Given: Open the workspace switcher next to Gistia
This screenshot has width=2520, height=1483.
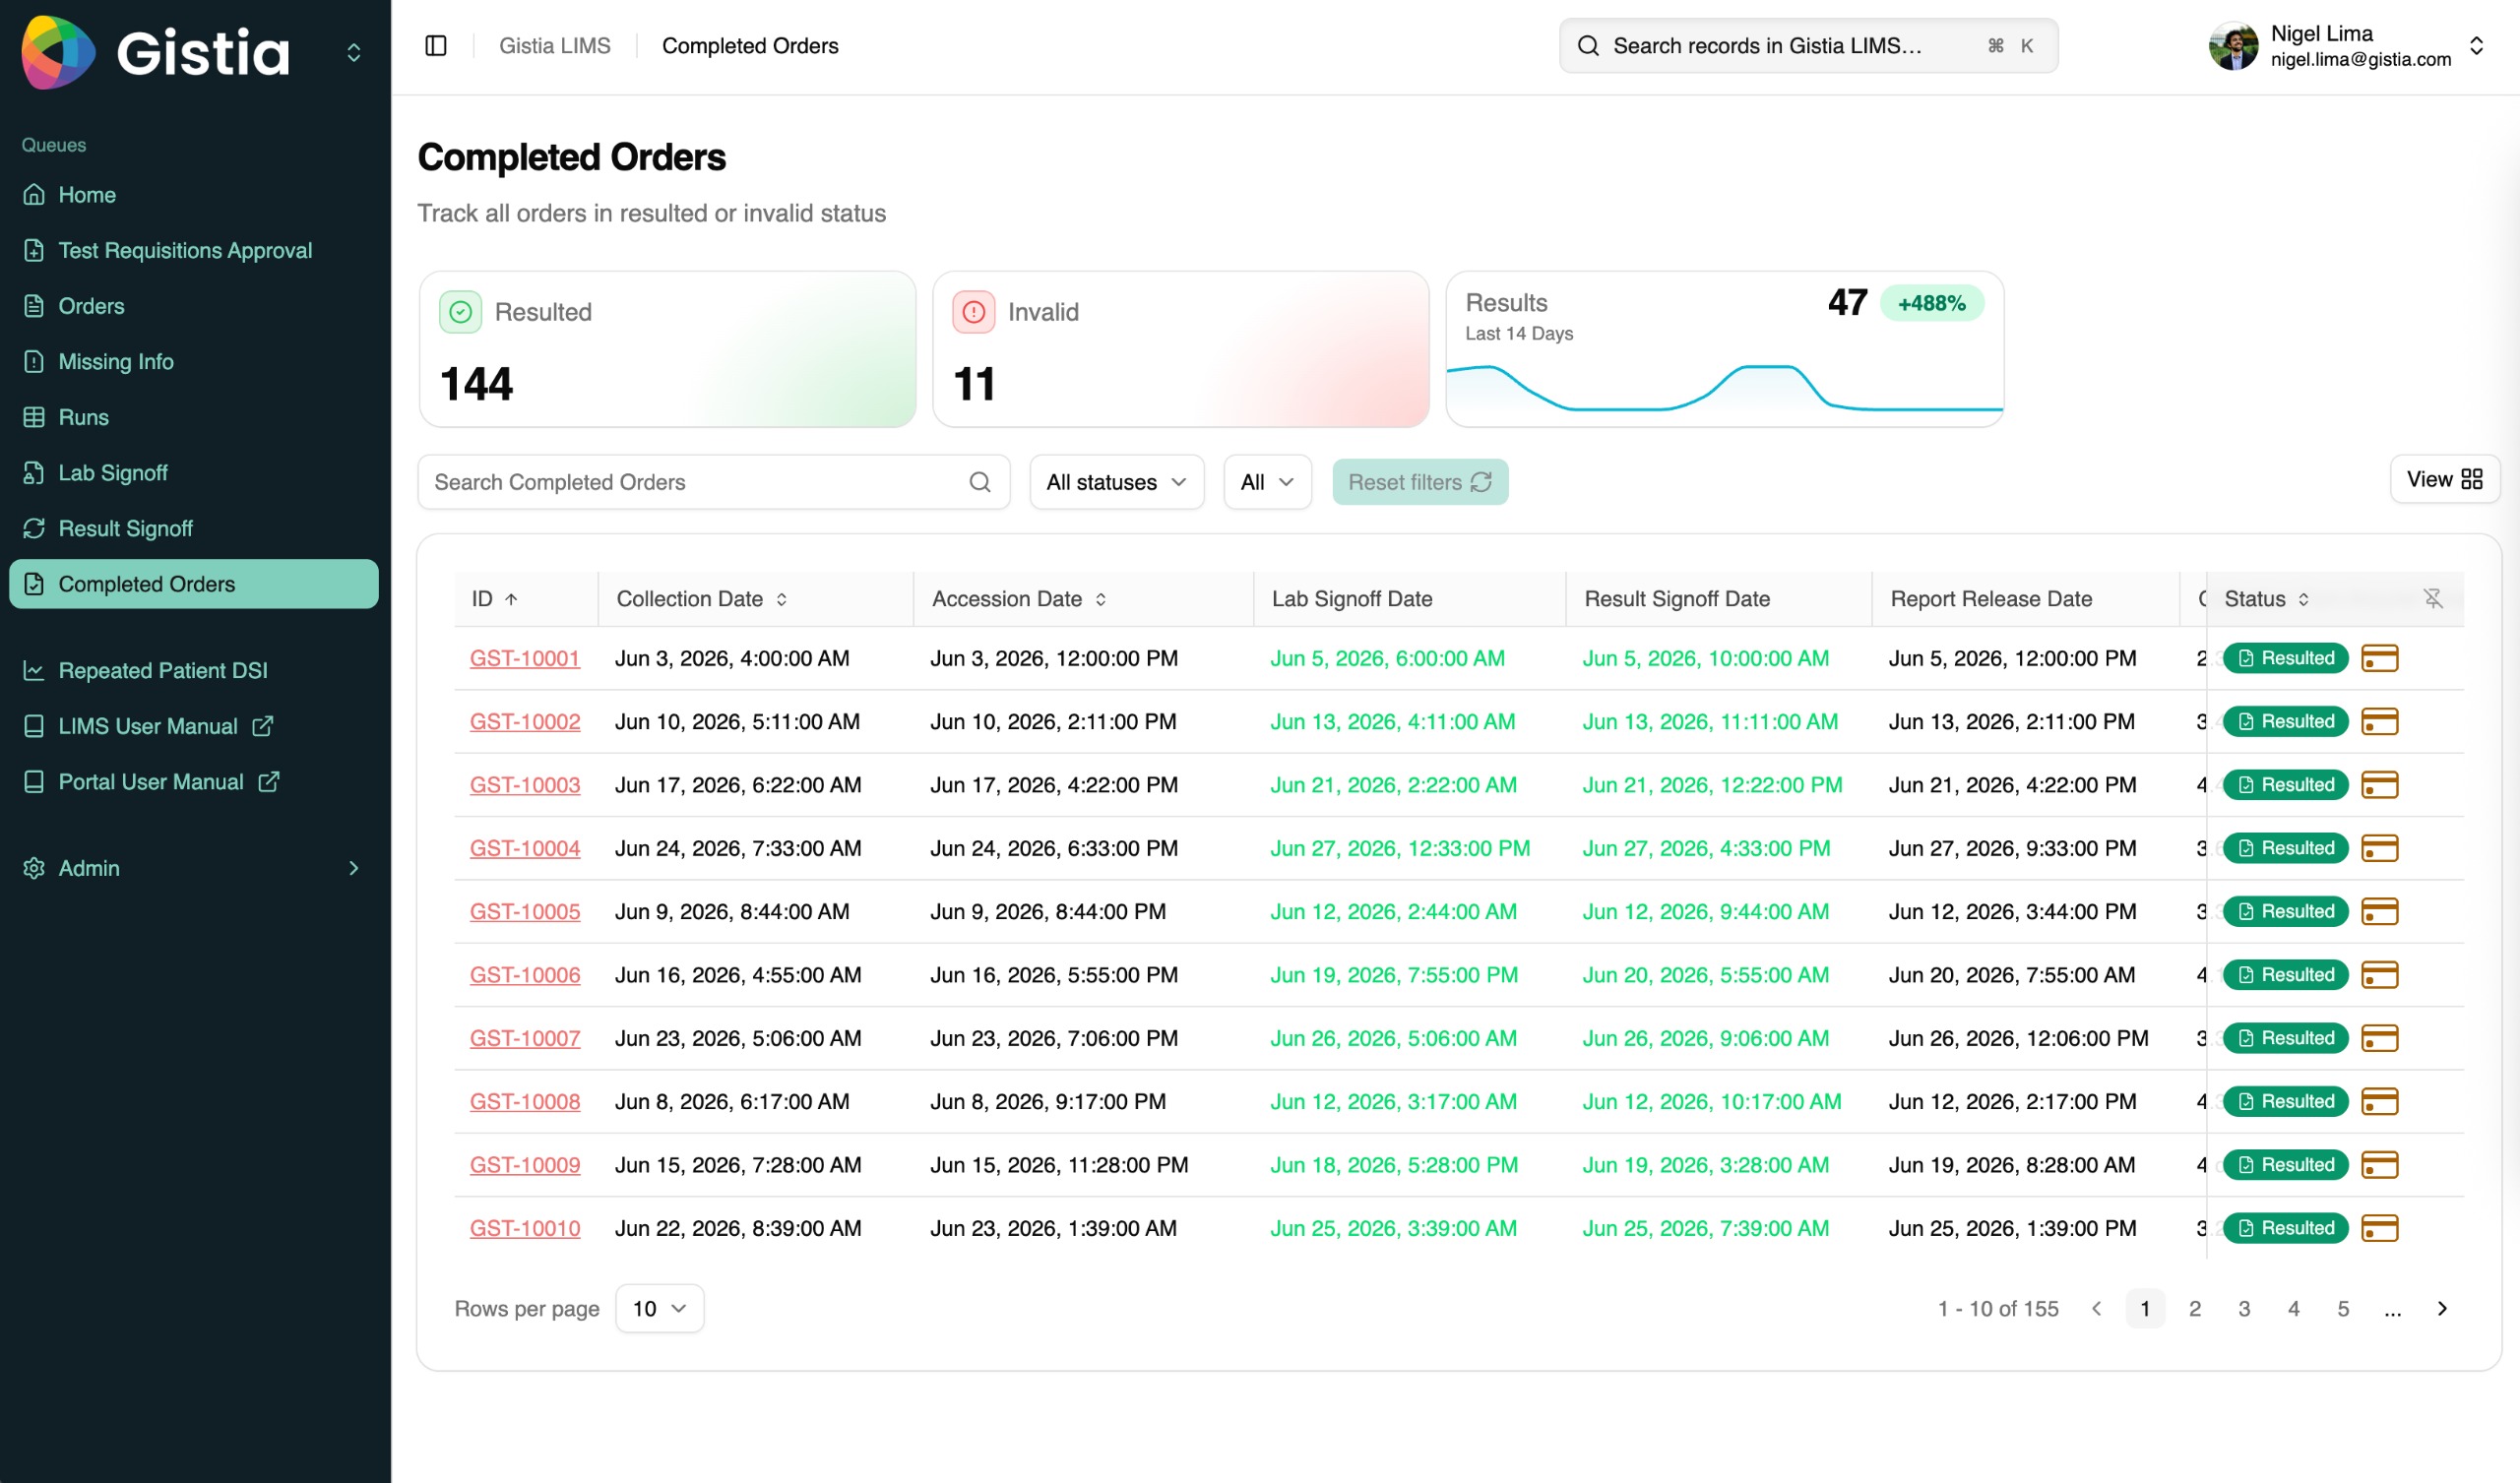Looking at the screenshot, I should tap(354, 52).
